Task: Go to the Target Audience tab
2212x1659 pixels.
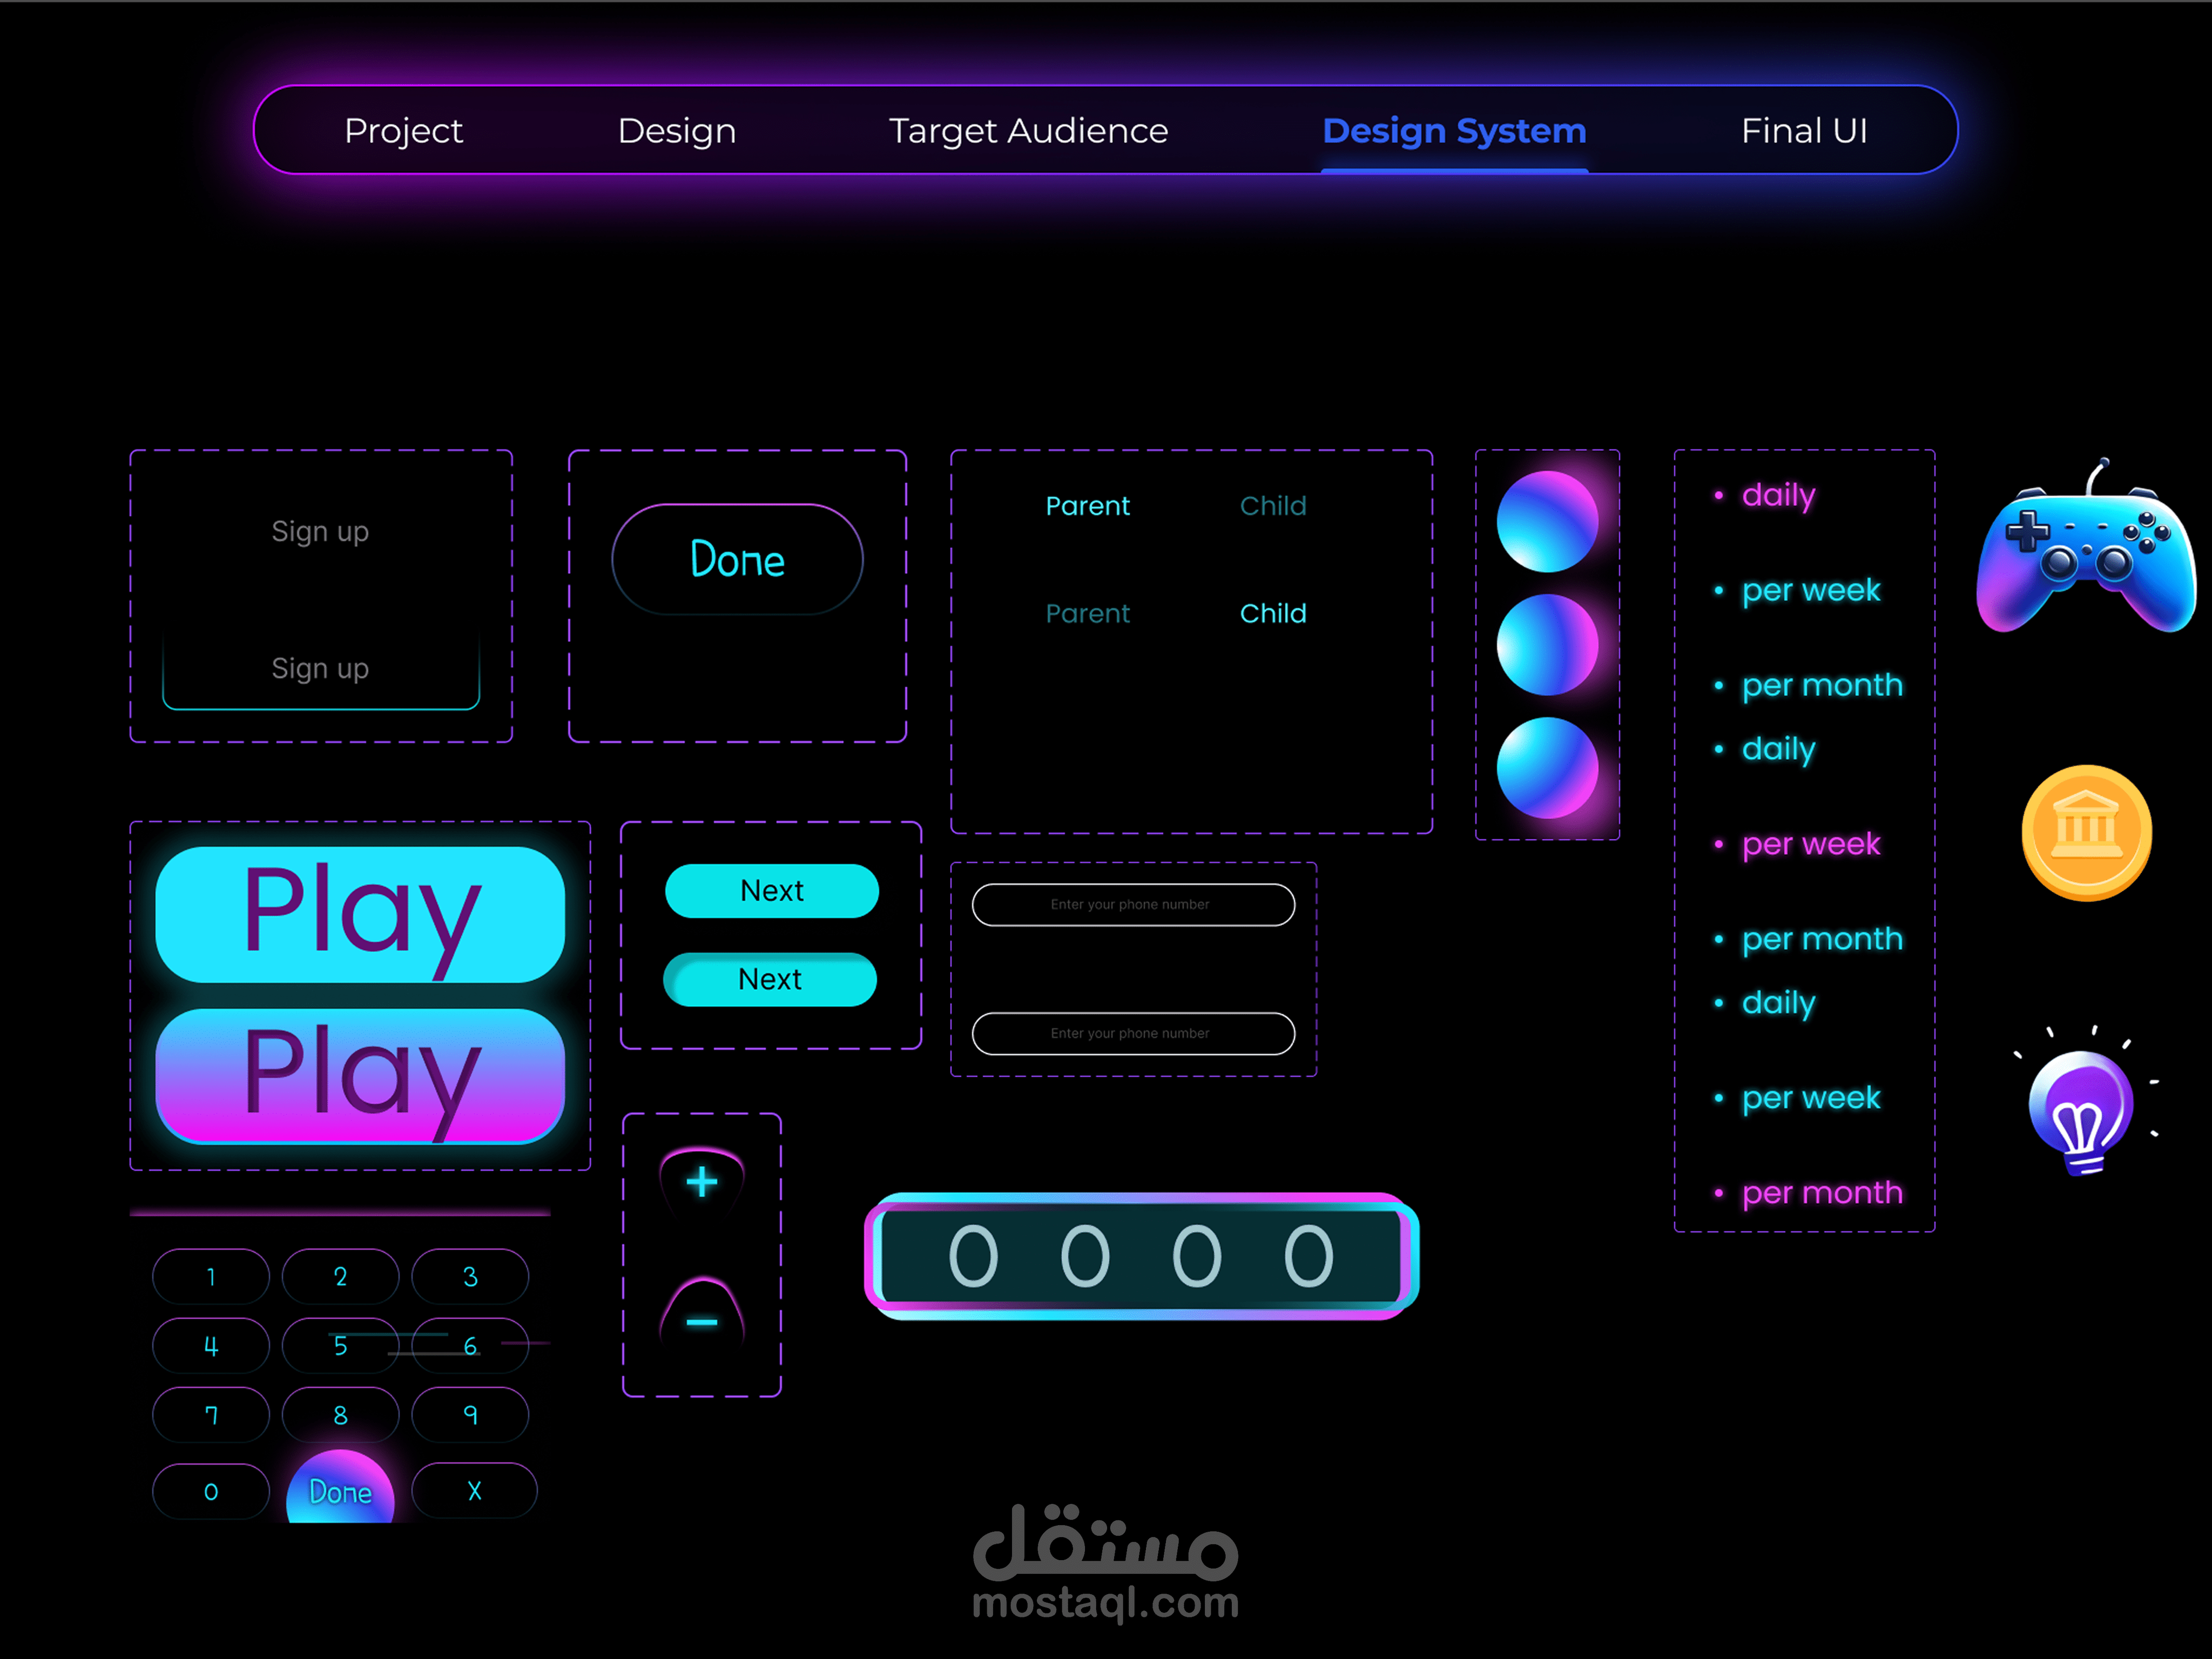Action: (x=1028, y=131)
